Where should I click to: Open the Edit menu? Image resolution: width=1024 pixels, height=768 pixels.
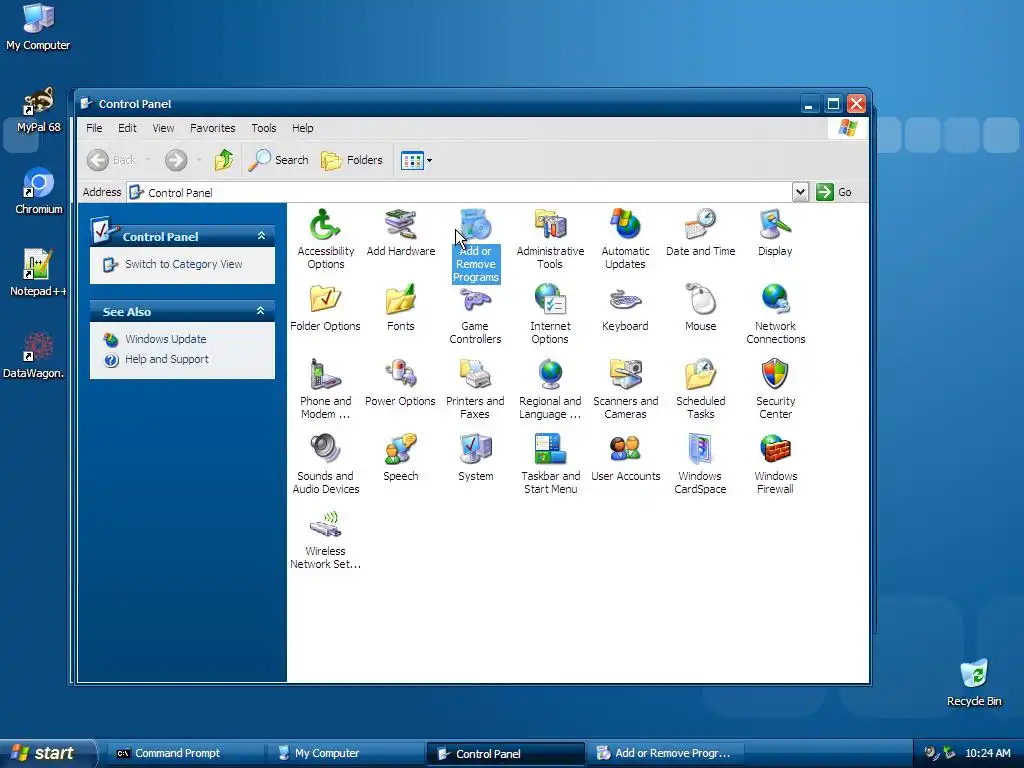tap(127, 128)
